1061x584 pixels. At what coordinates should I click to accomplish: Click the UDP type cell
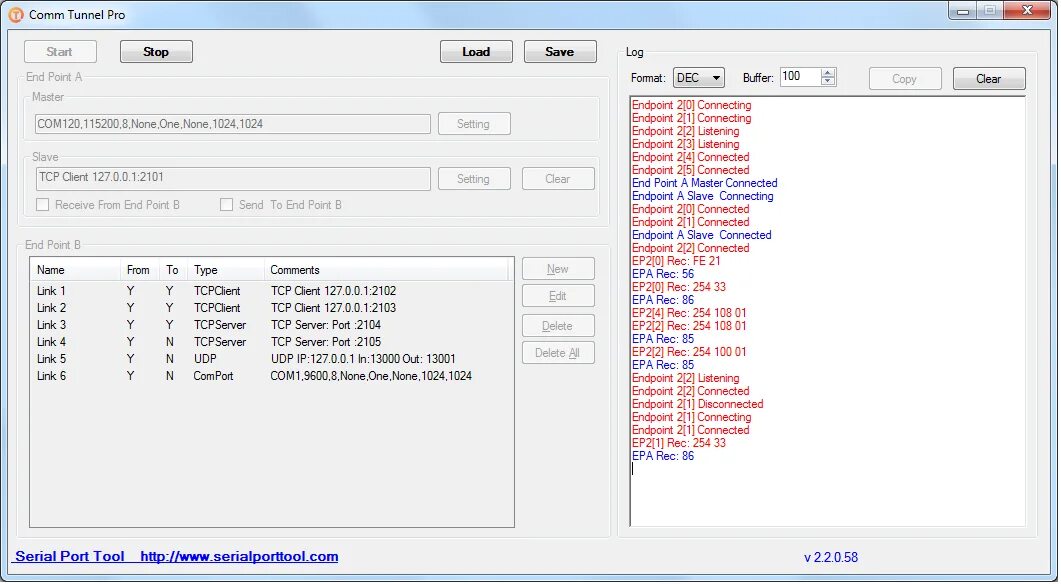tap(205, 359)
